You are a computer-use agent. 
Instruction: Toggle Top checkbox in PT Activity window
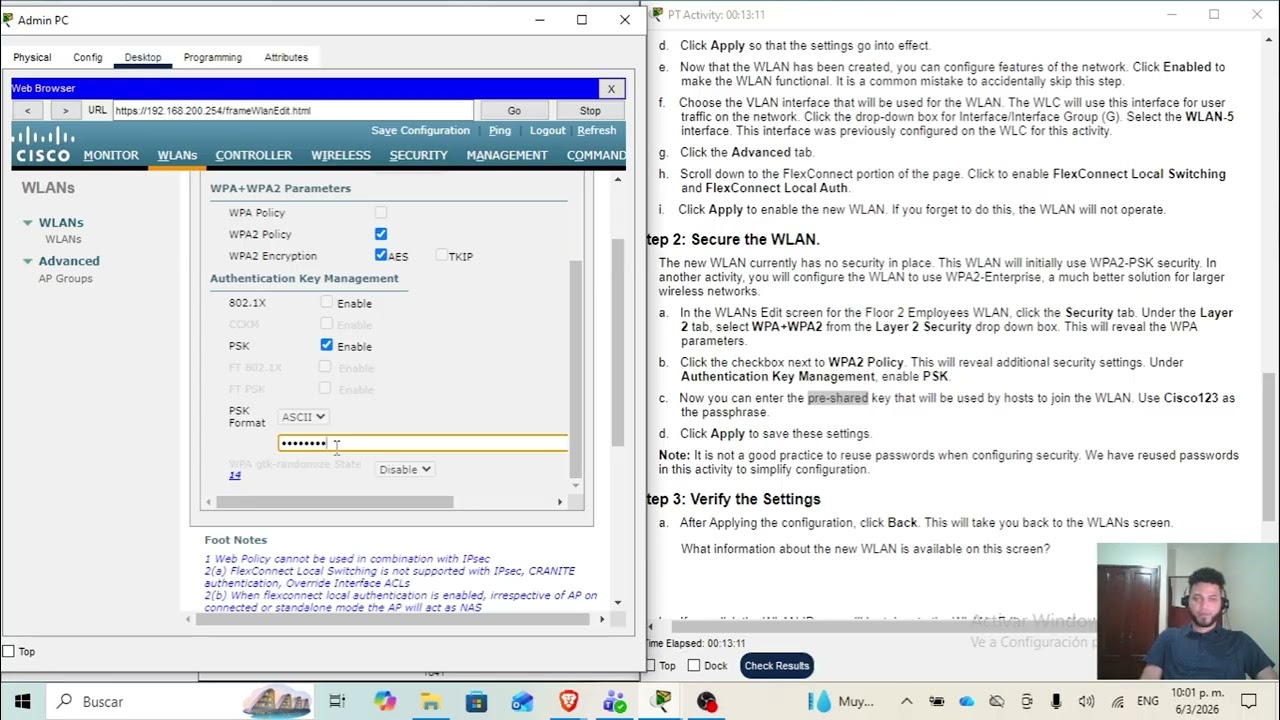(651, 666)
